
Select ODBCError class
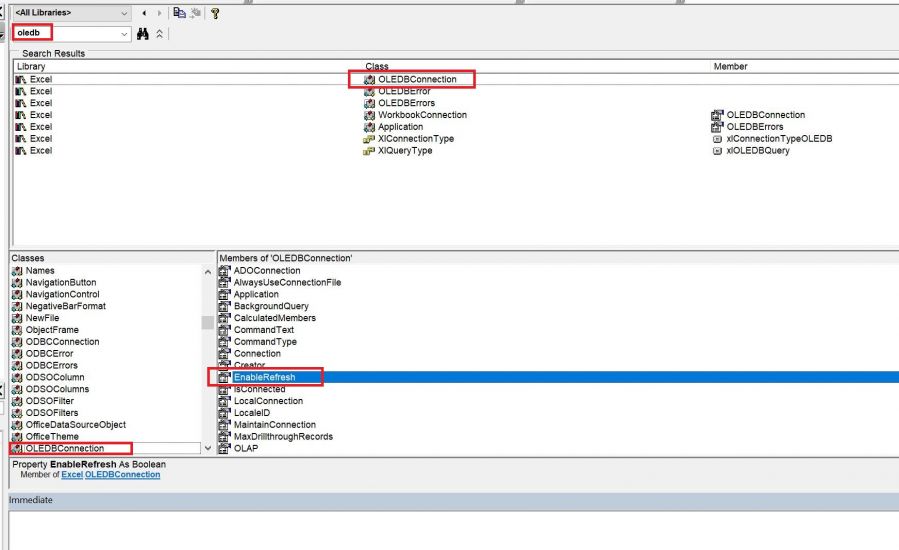coord(49,353)
